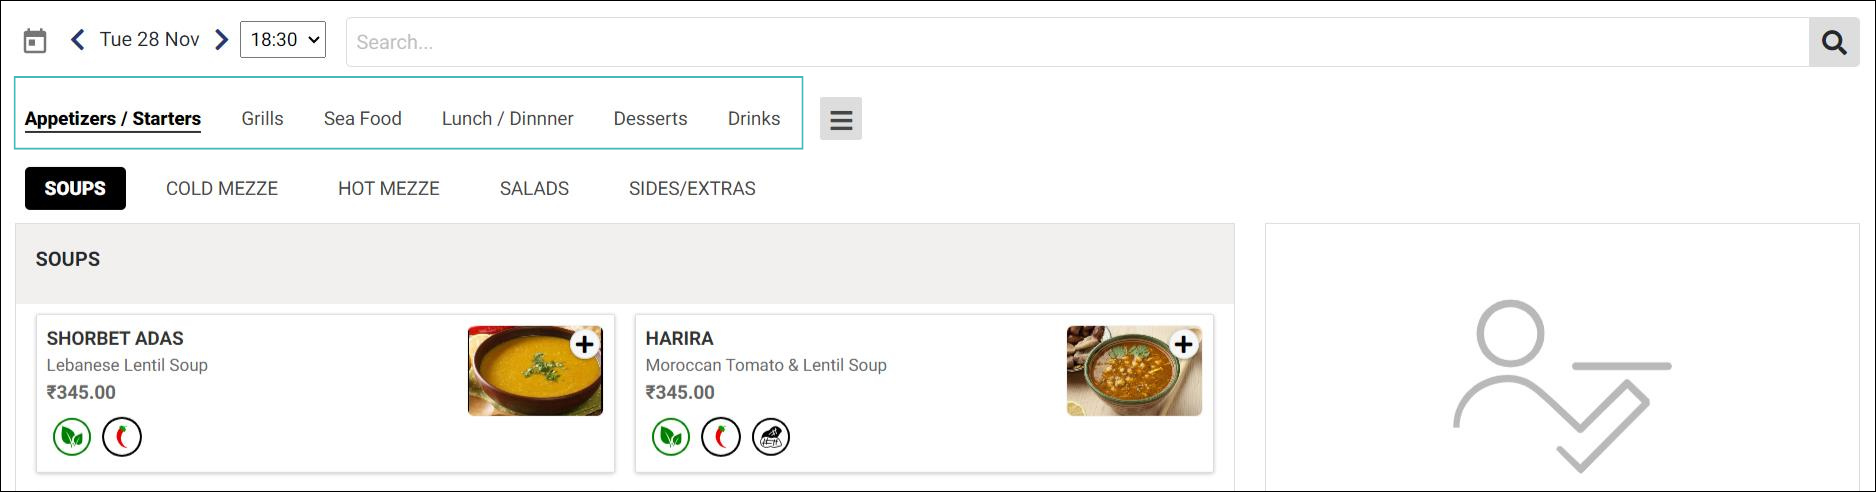
Task: Go to previous day with left chevron
Action: [77, 40]
